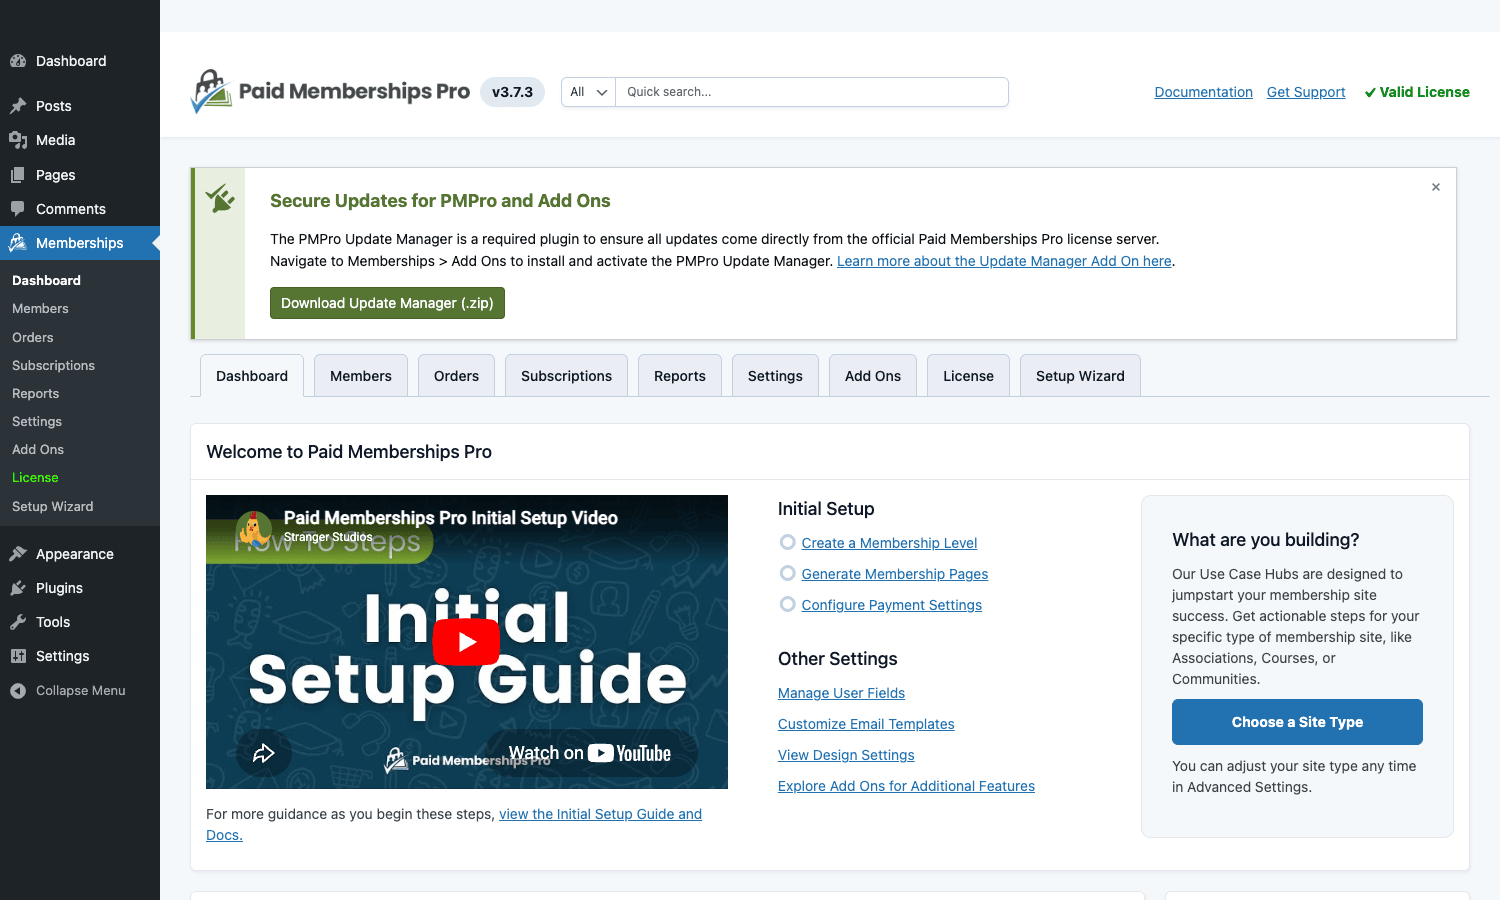Viewport: 1500px width, 900px height.
Task: Switch to the License tab
Action: [x=968, y=376]
